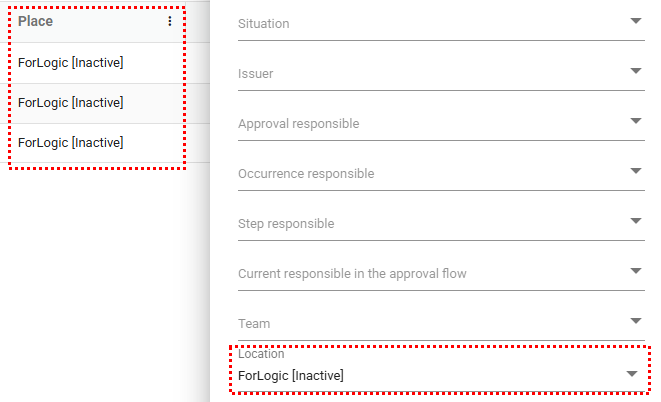Open the Location dropdown arrow
The width and height of the screenshot is (661, 402).
(x=631, y=374)
